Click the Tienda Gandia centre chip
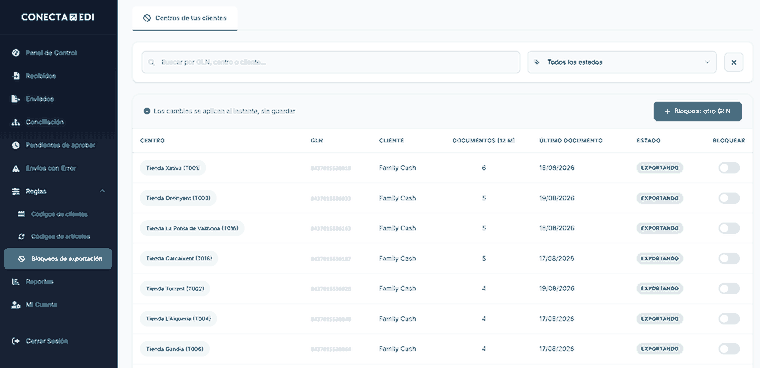Image resolution: width=760 pixels, height=368 pixels. pyautogui.click(x=174, y=349)
